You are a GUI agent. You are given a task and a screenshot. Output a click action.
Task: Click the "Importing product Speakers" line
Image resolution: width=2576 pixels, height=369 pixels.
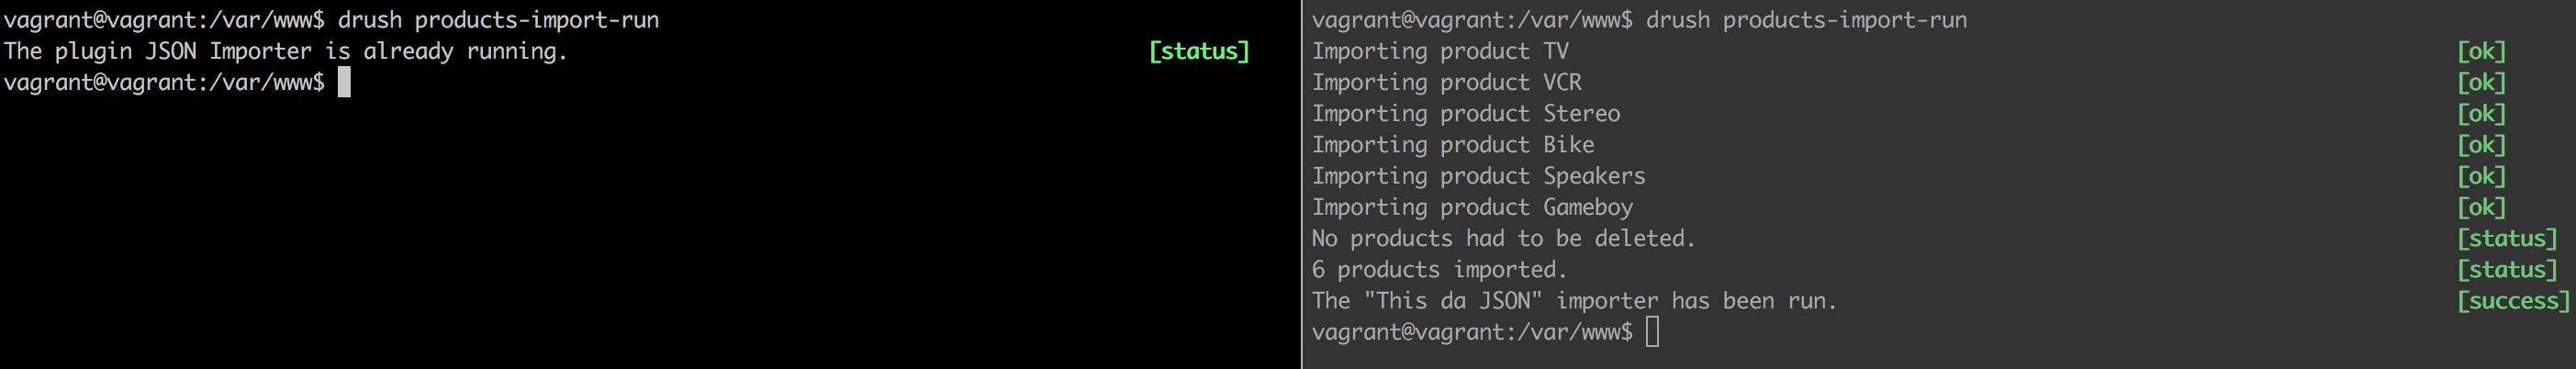pos(1478,176)
